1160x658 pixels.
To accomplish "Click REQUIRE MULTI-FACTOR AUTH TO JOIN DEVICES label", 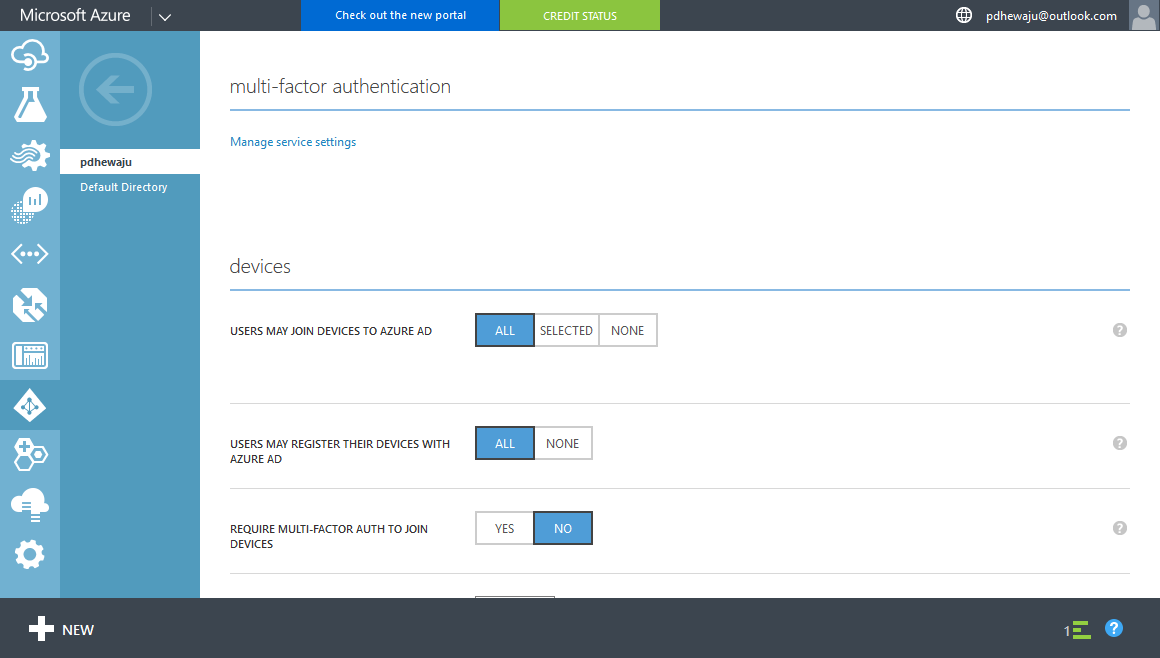I will pos(328,537).
